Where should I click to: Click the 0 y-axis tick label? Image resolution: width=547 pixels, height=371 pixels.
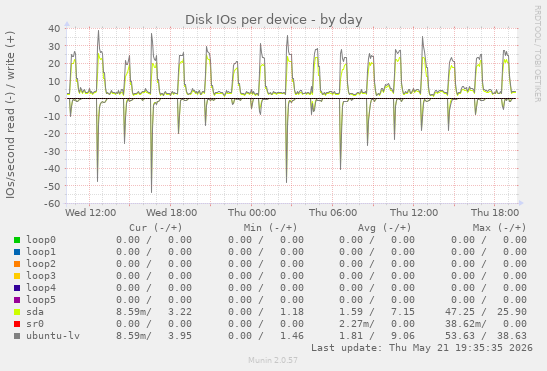click(x=57, y=99)
